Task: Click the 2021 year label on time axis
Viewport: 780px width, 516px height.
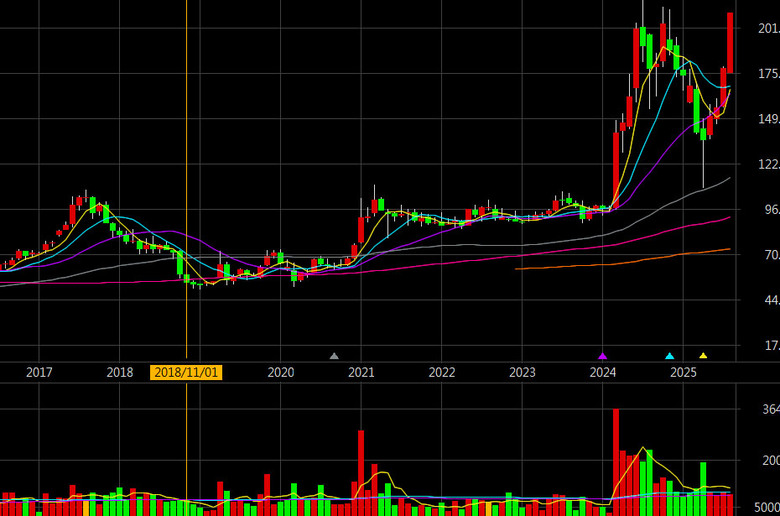Action: click(x=361, y=372)
